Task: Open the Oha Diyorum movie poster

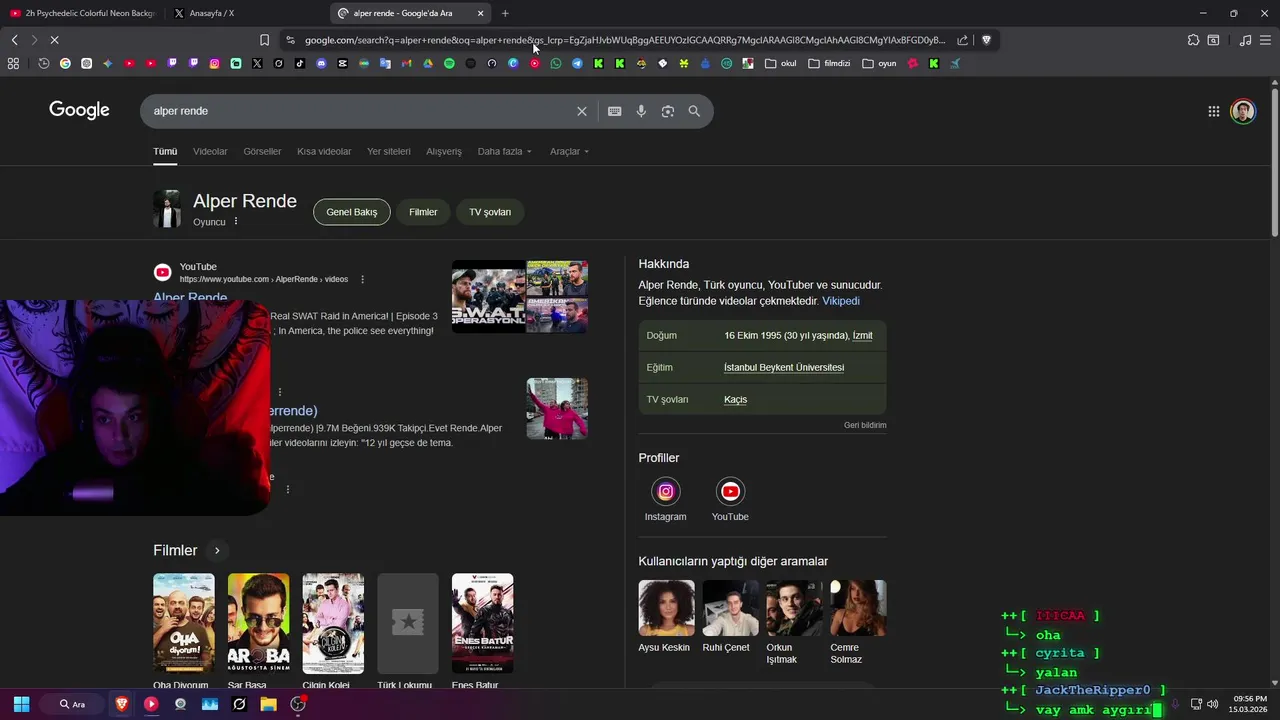Action: tap(183, 623)
